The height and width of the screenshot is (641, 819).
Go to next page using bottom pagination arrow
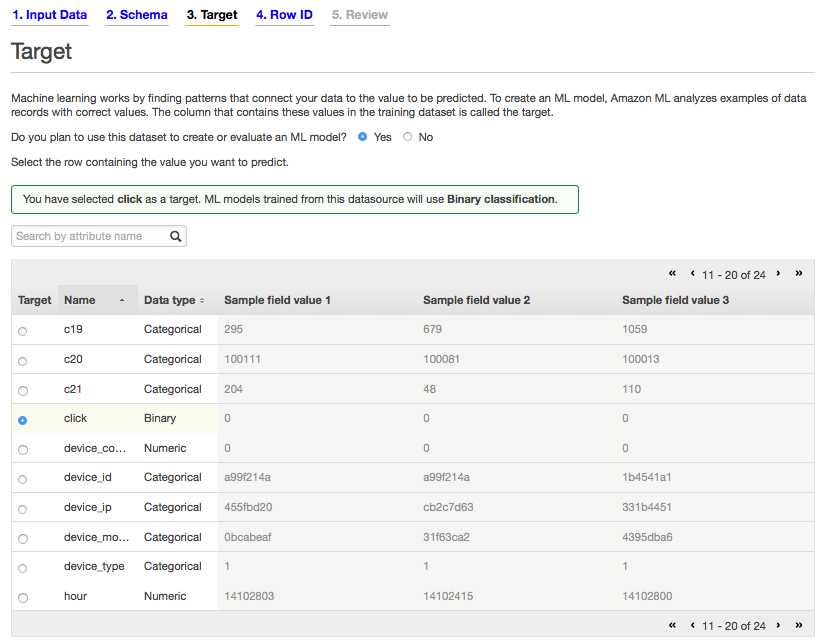[778, 625]
